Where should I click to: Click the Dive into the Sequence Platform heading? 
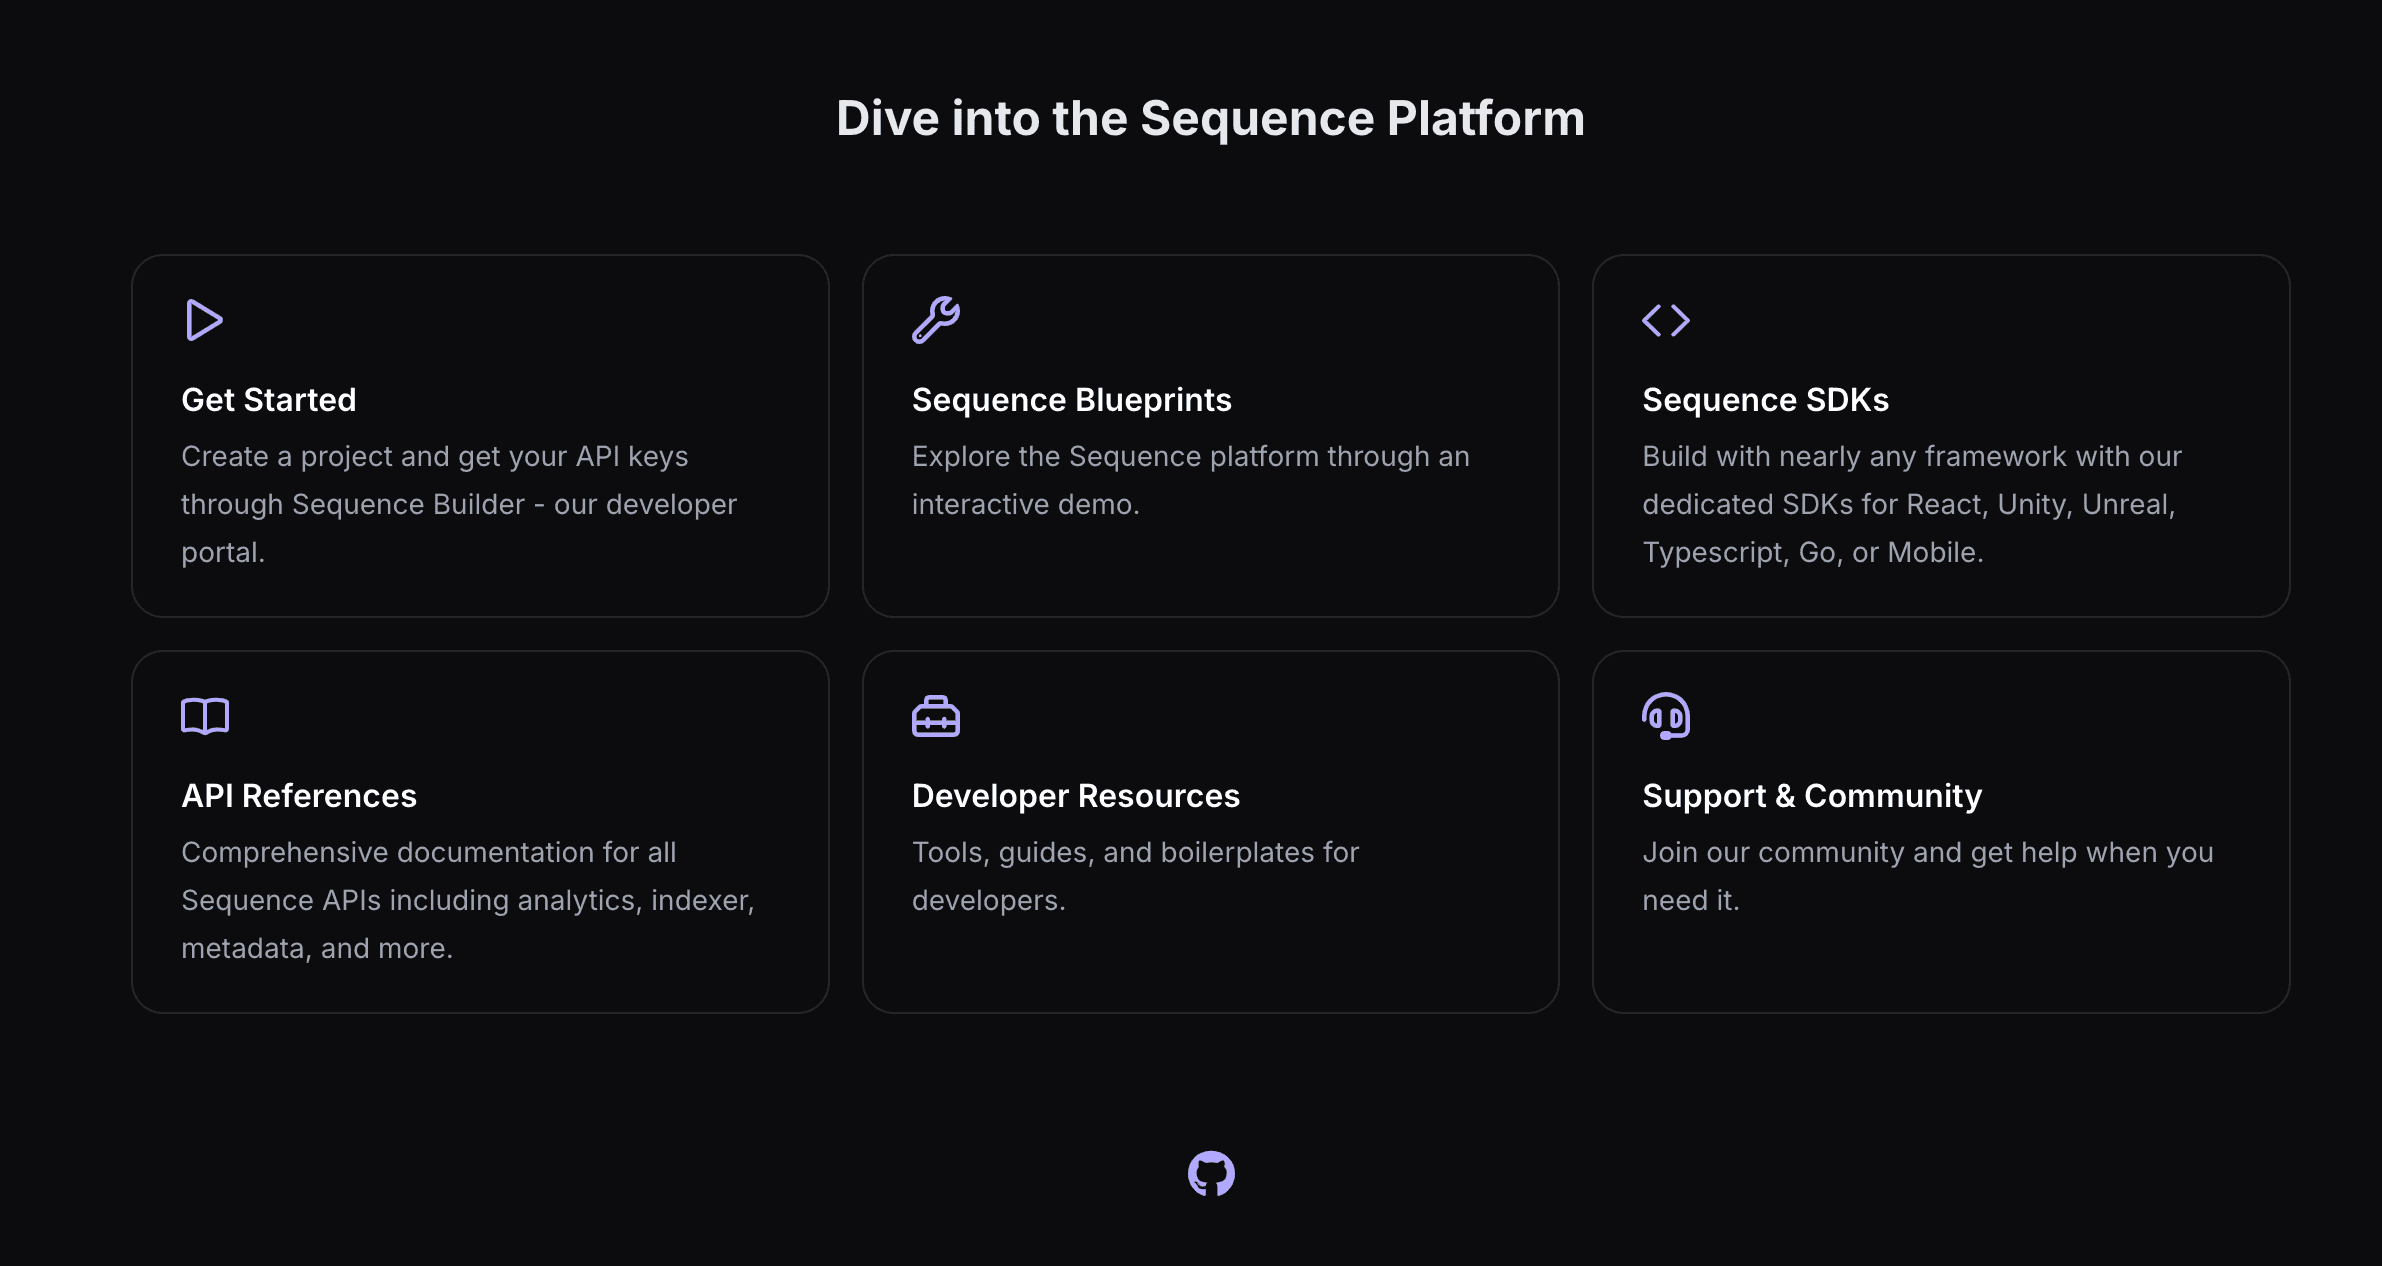pyautogui.click(x=1210, y=118)
